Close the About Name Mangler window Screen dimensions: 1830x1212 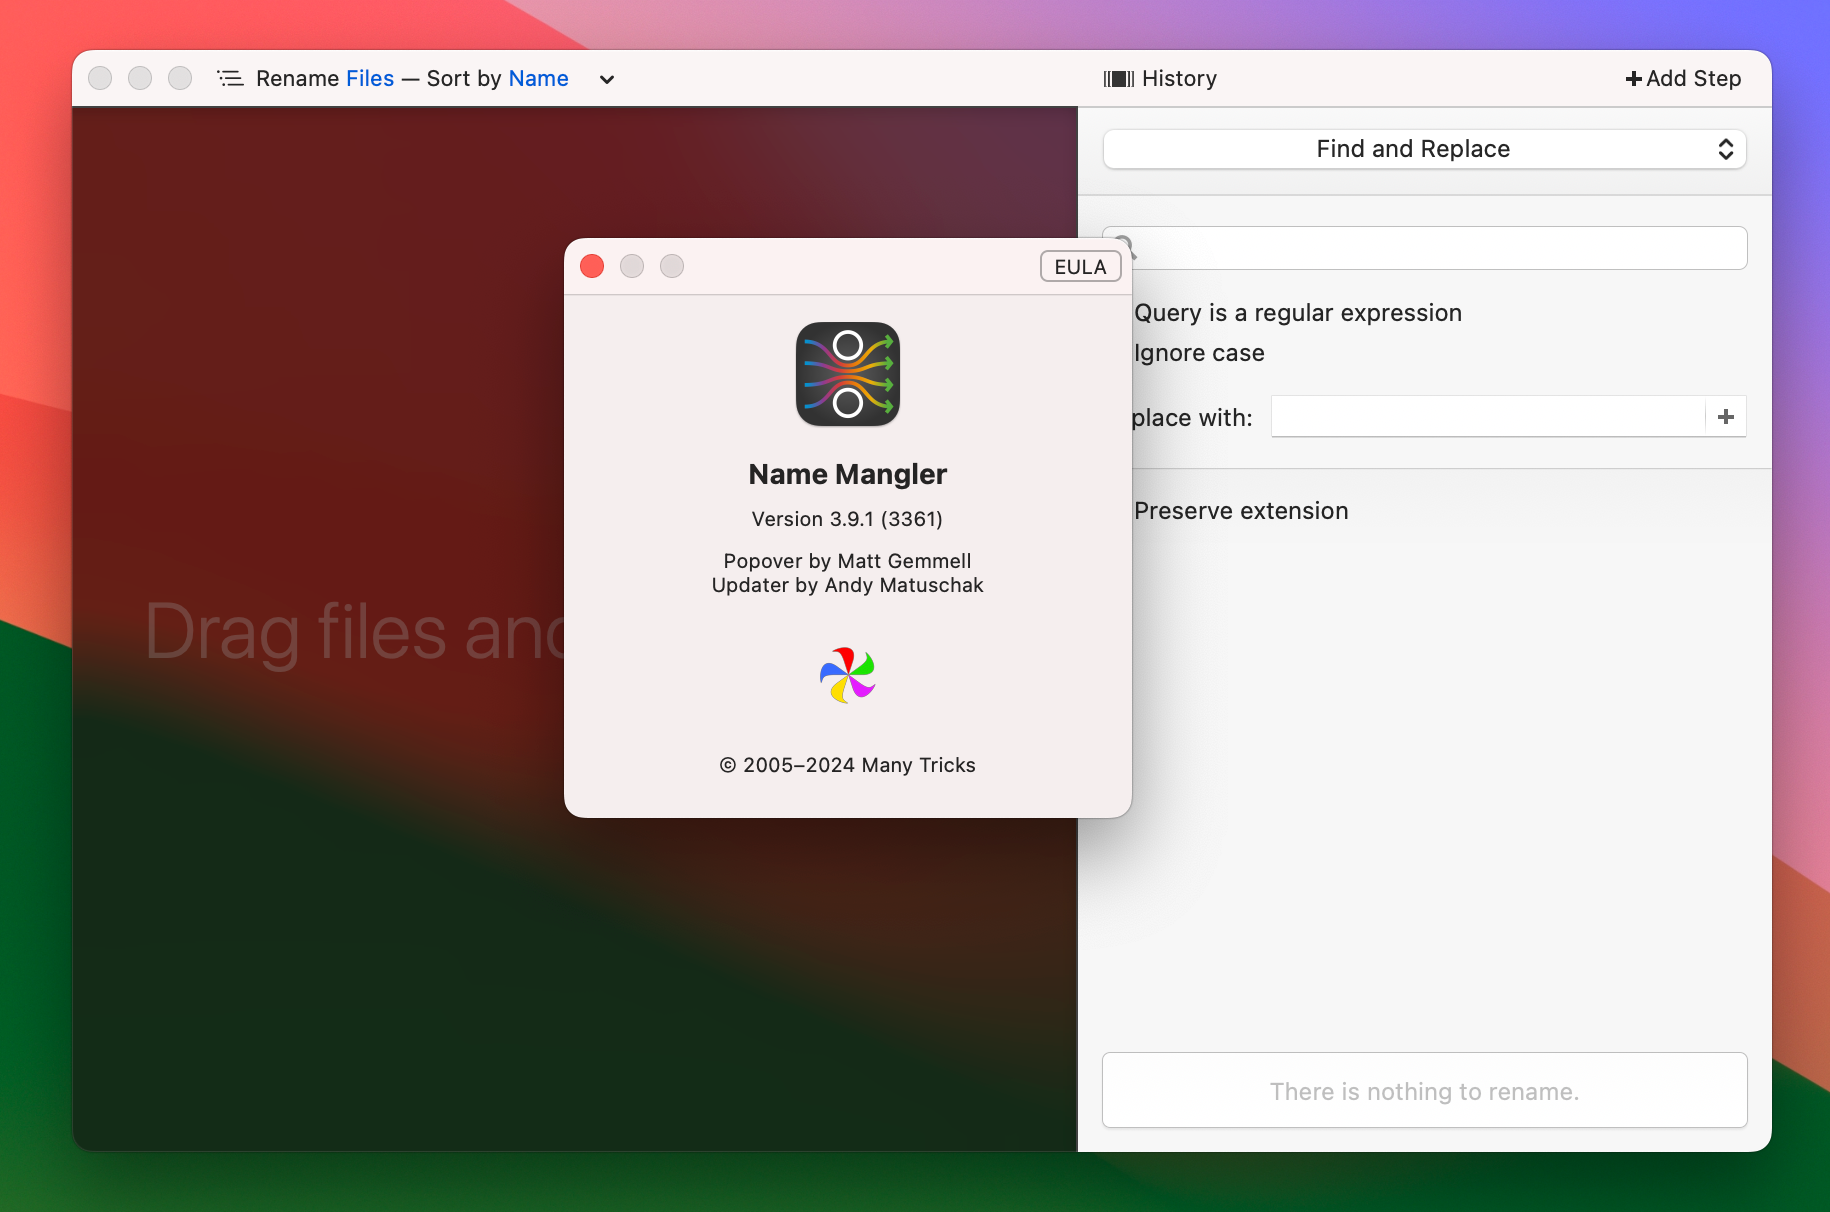[592, 266]
